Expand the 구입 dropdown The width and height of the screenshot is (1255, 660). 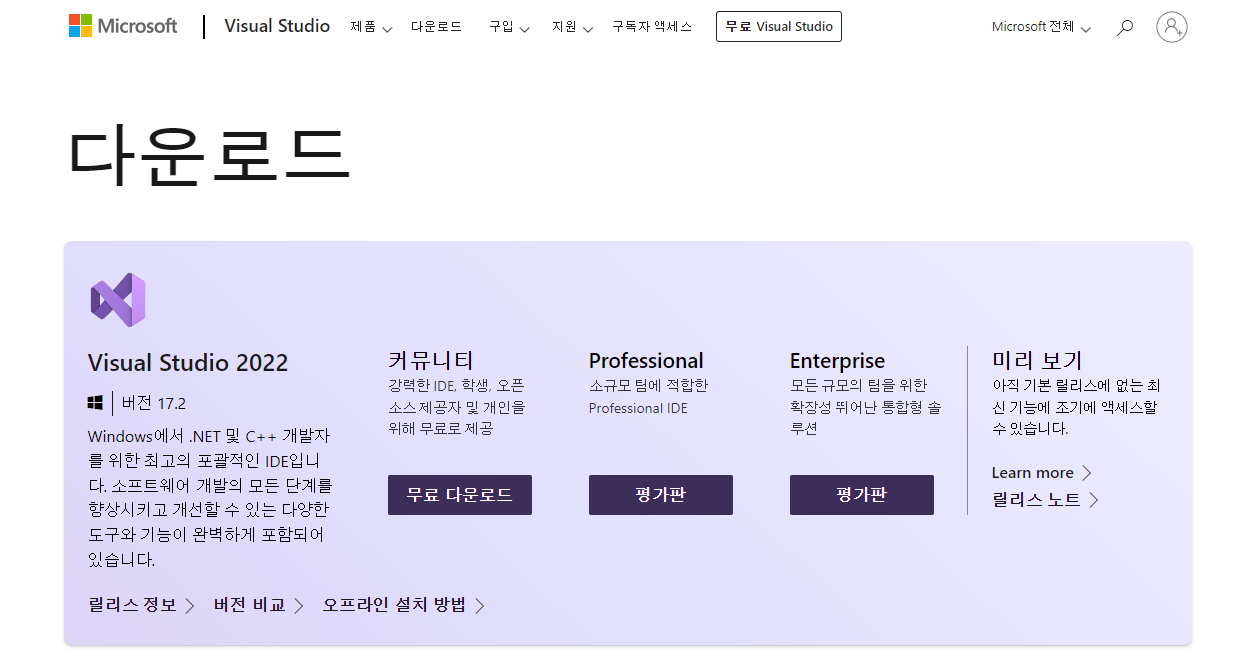[509, 27]
